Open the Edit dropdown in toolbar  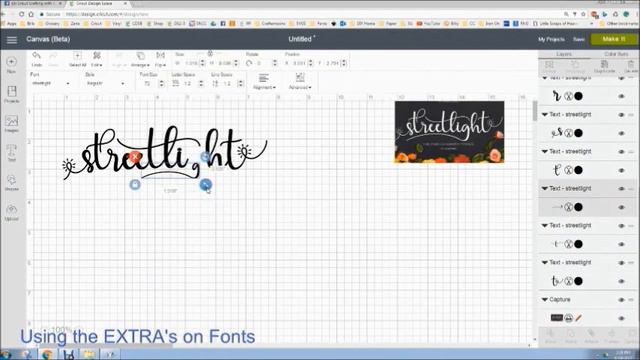[97, 59]
